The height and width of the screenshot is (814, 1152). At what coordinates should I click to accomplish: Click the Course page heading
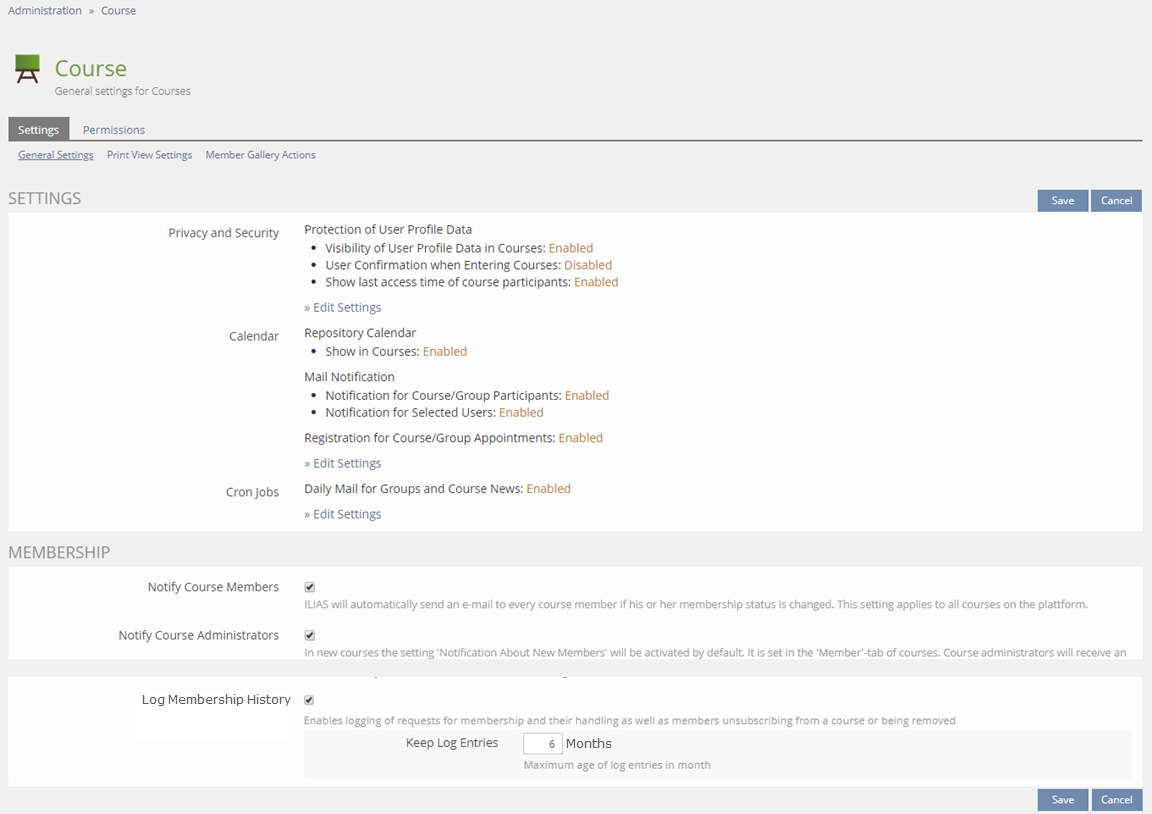pyautogui.click(x=91, y=69)
